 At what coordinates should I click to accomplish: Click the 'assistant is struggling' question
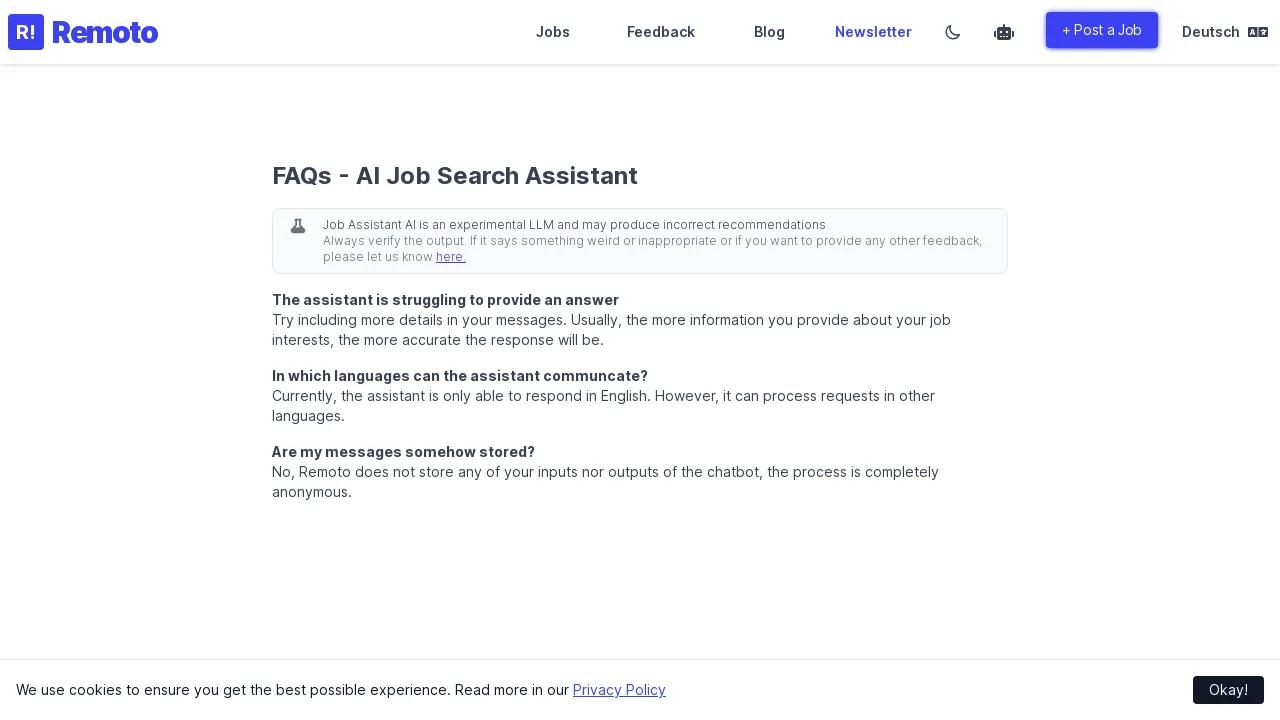tap(445, 300)
